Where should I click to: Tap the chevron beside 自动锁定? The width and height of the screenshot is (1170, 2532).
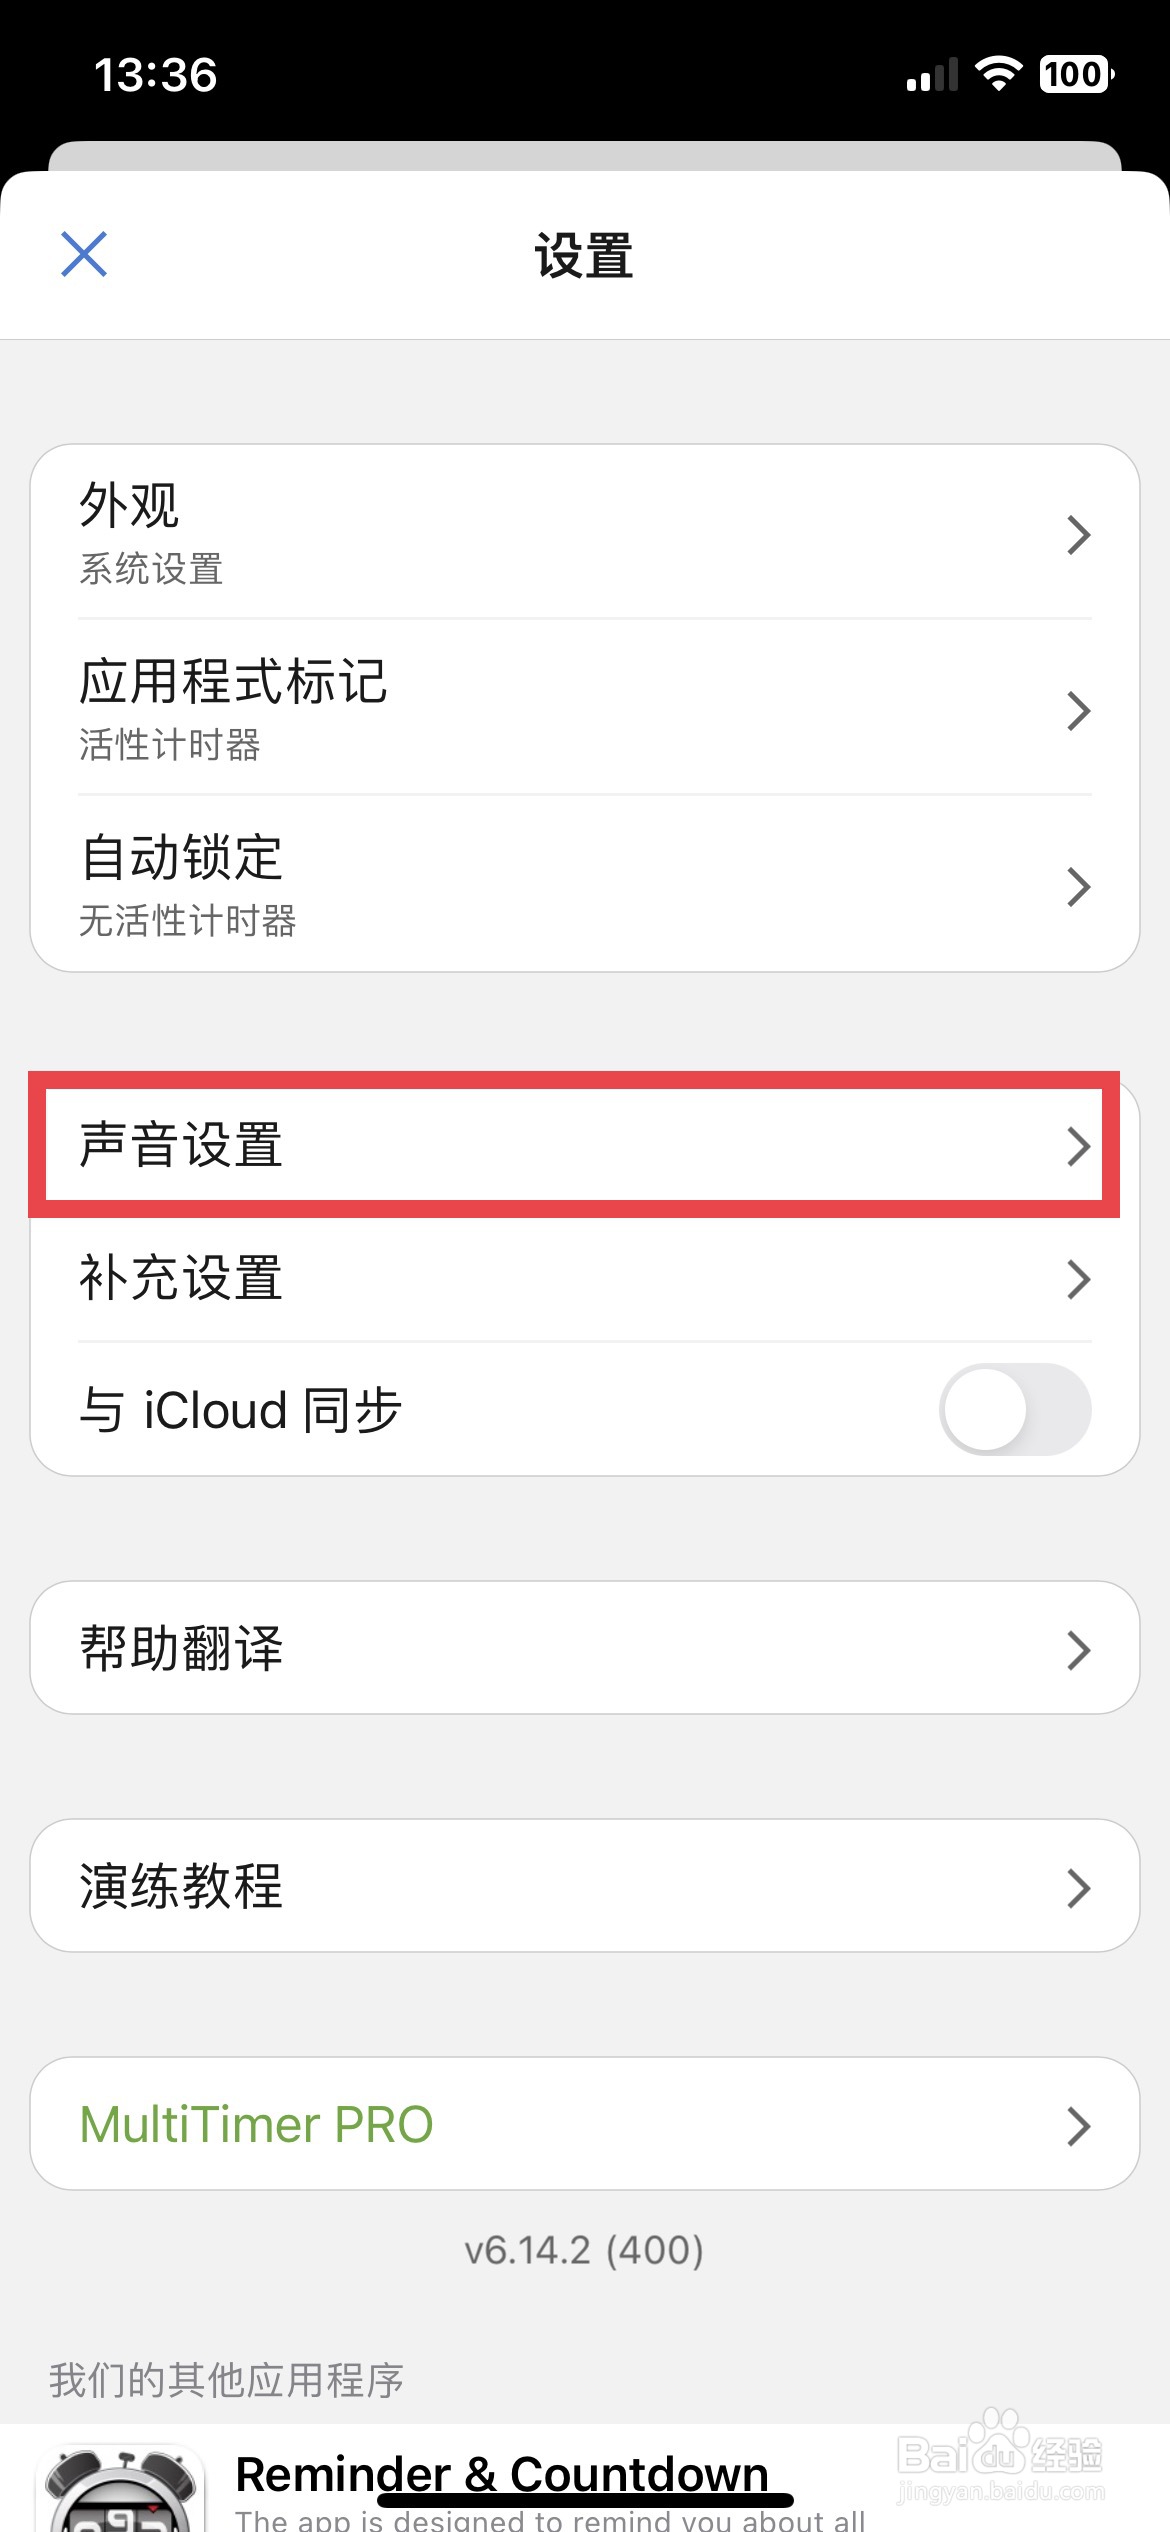coord(1078,887)
